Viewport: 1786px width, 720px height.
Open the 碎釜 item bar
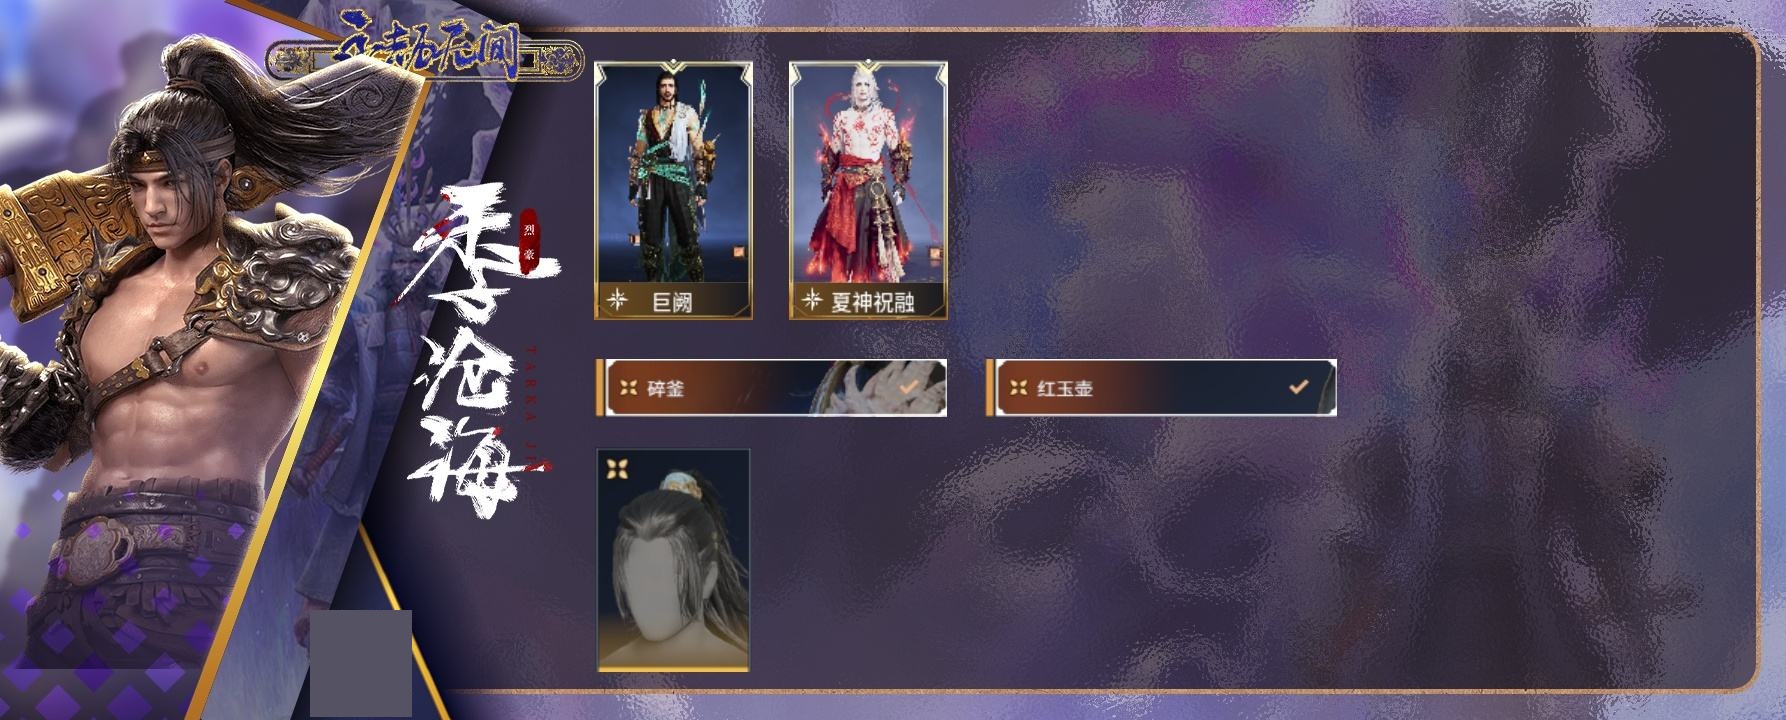click(x=771, y=388)
